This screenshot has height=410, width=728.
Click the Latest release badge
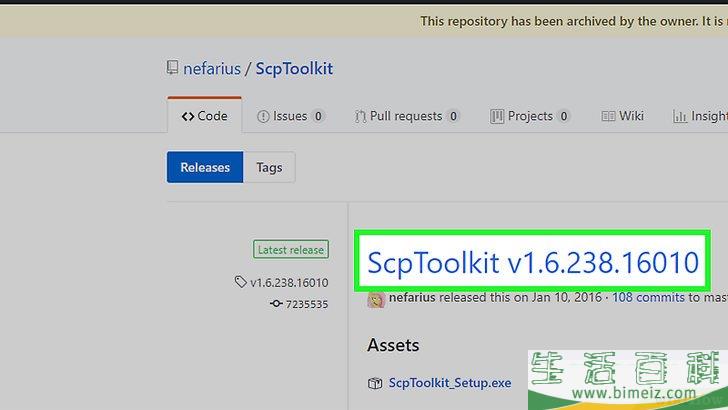coord(291,249)
